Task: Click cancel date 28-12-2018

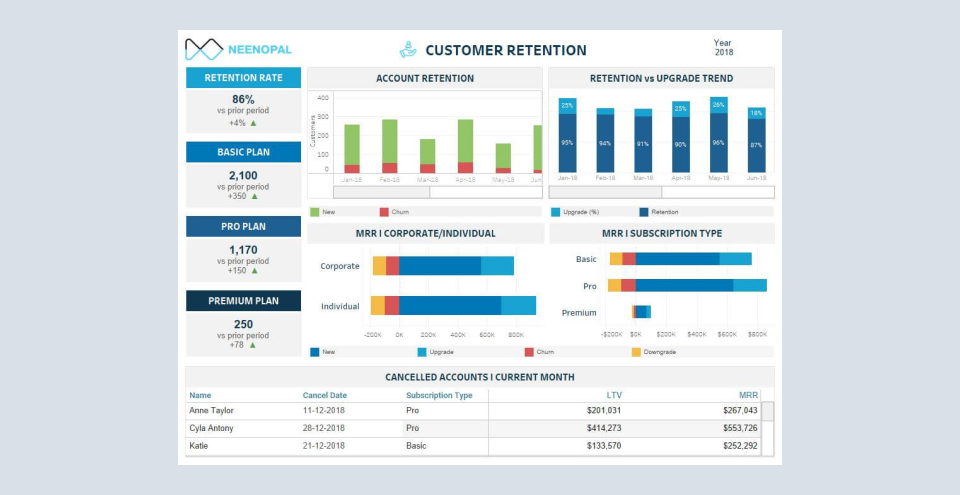Action: click(323, 428)
